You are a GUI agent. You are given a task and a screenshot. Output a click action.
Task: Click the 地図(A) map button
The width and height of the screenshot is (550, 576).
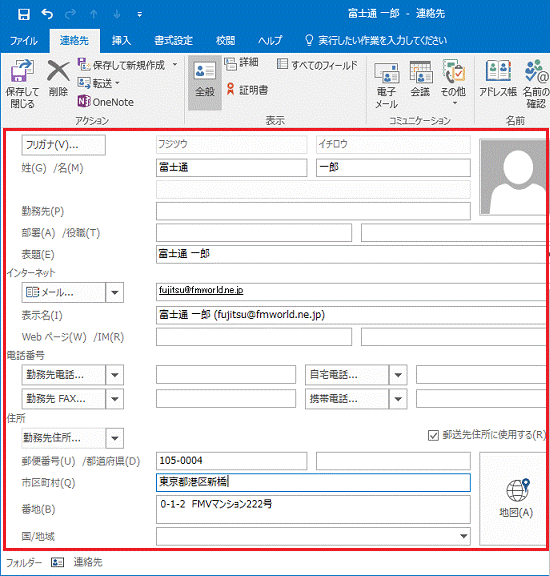[x=514, y=499]
